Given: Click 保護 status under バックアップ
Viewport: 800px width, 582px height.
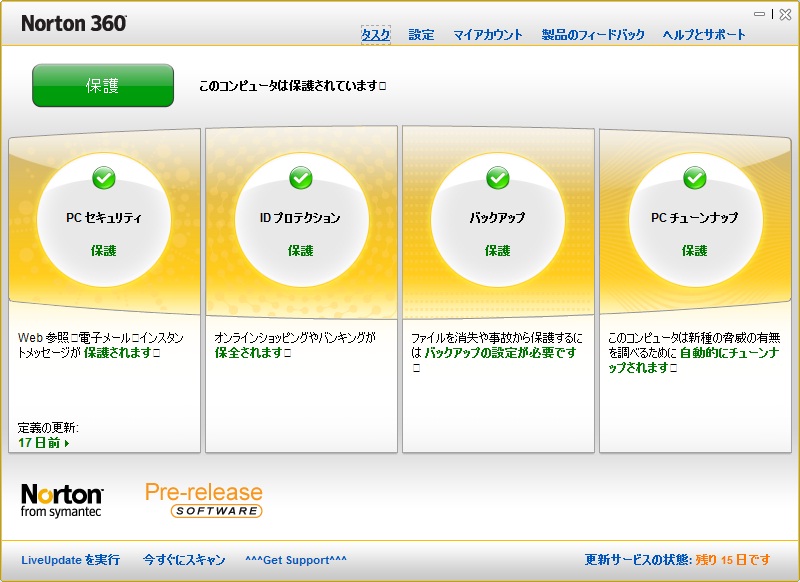Looking at the screenshot, I should [x=497, y=251].
